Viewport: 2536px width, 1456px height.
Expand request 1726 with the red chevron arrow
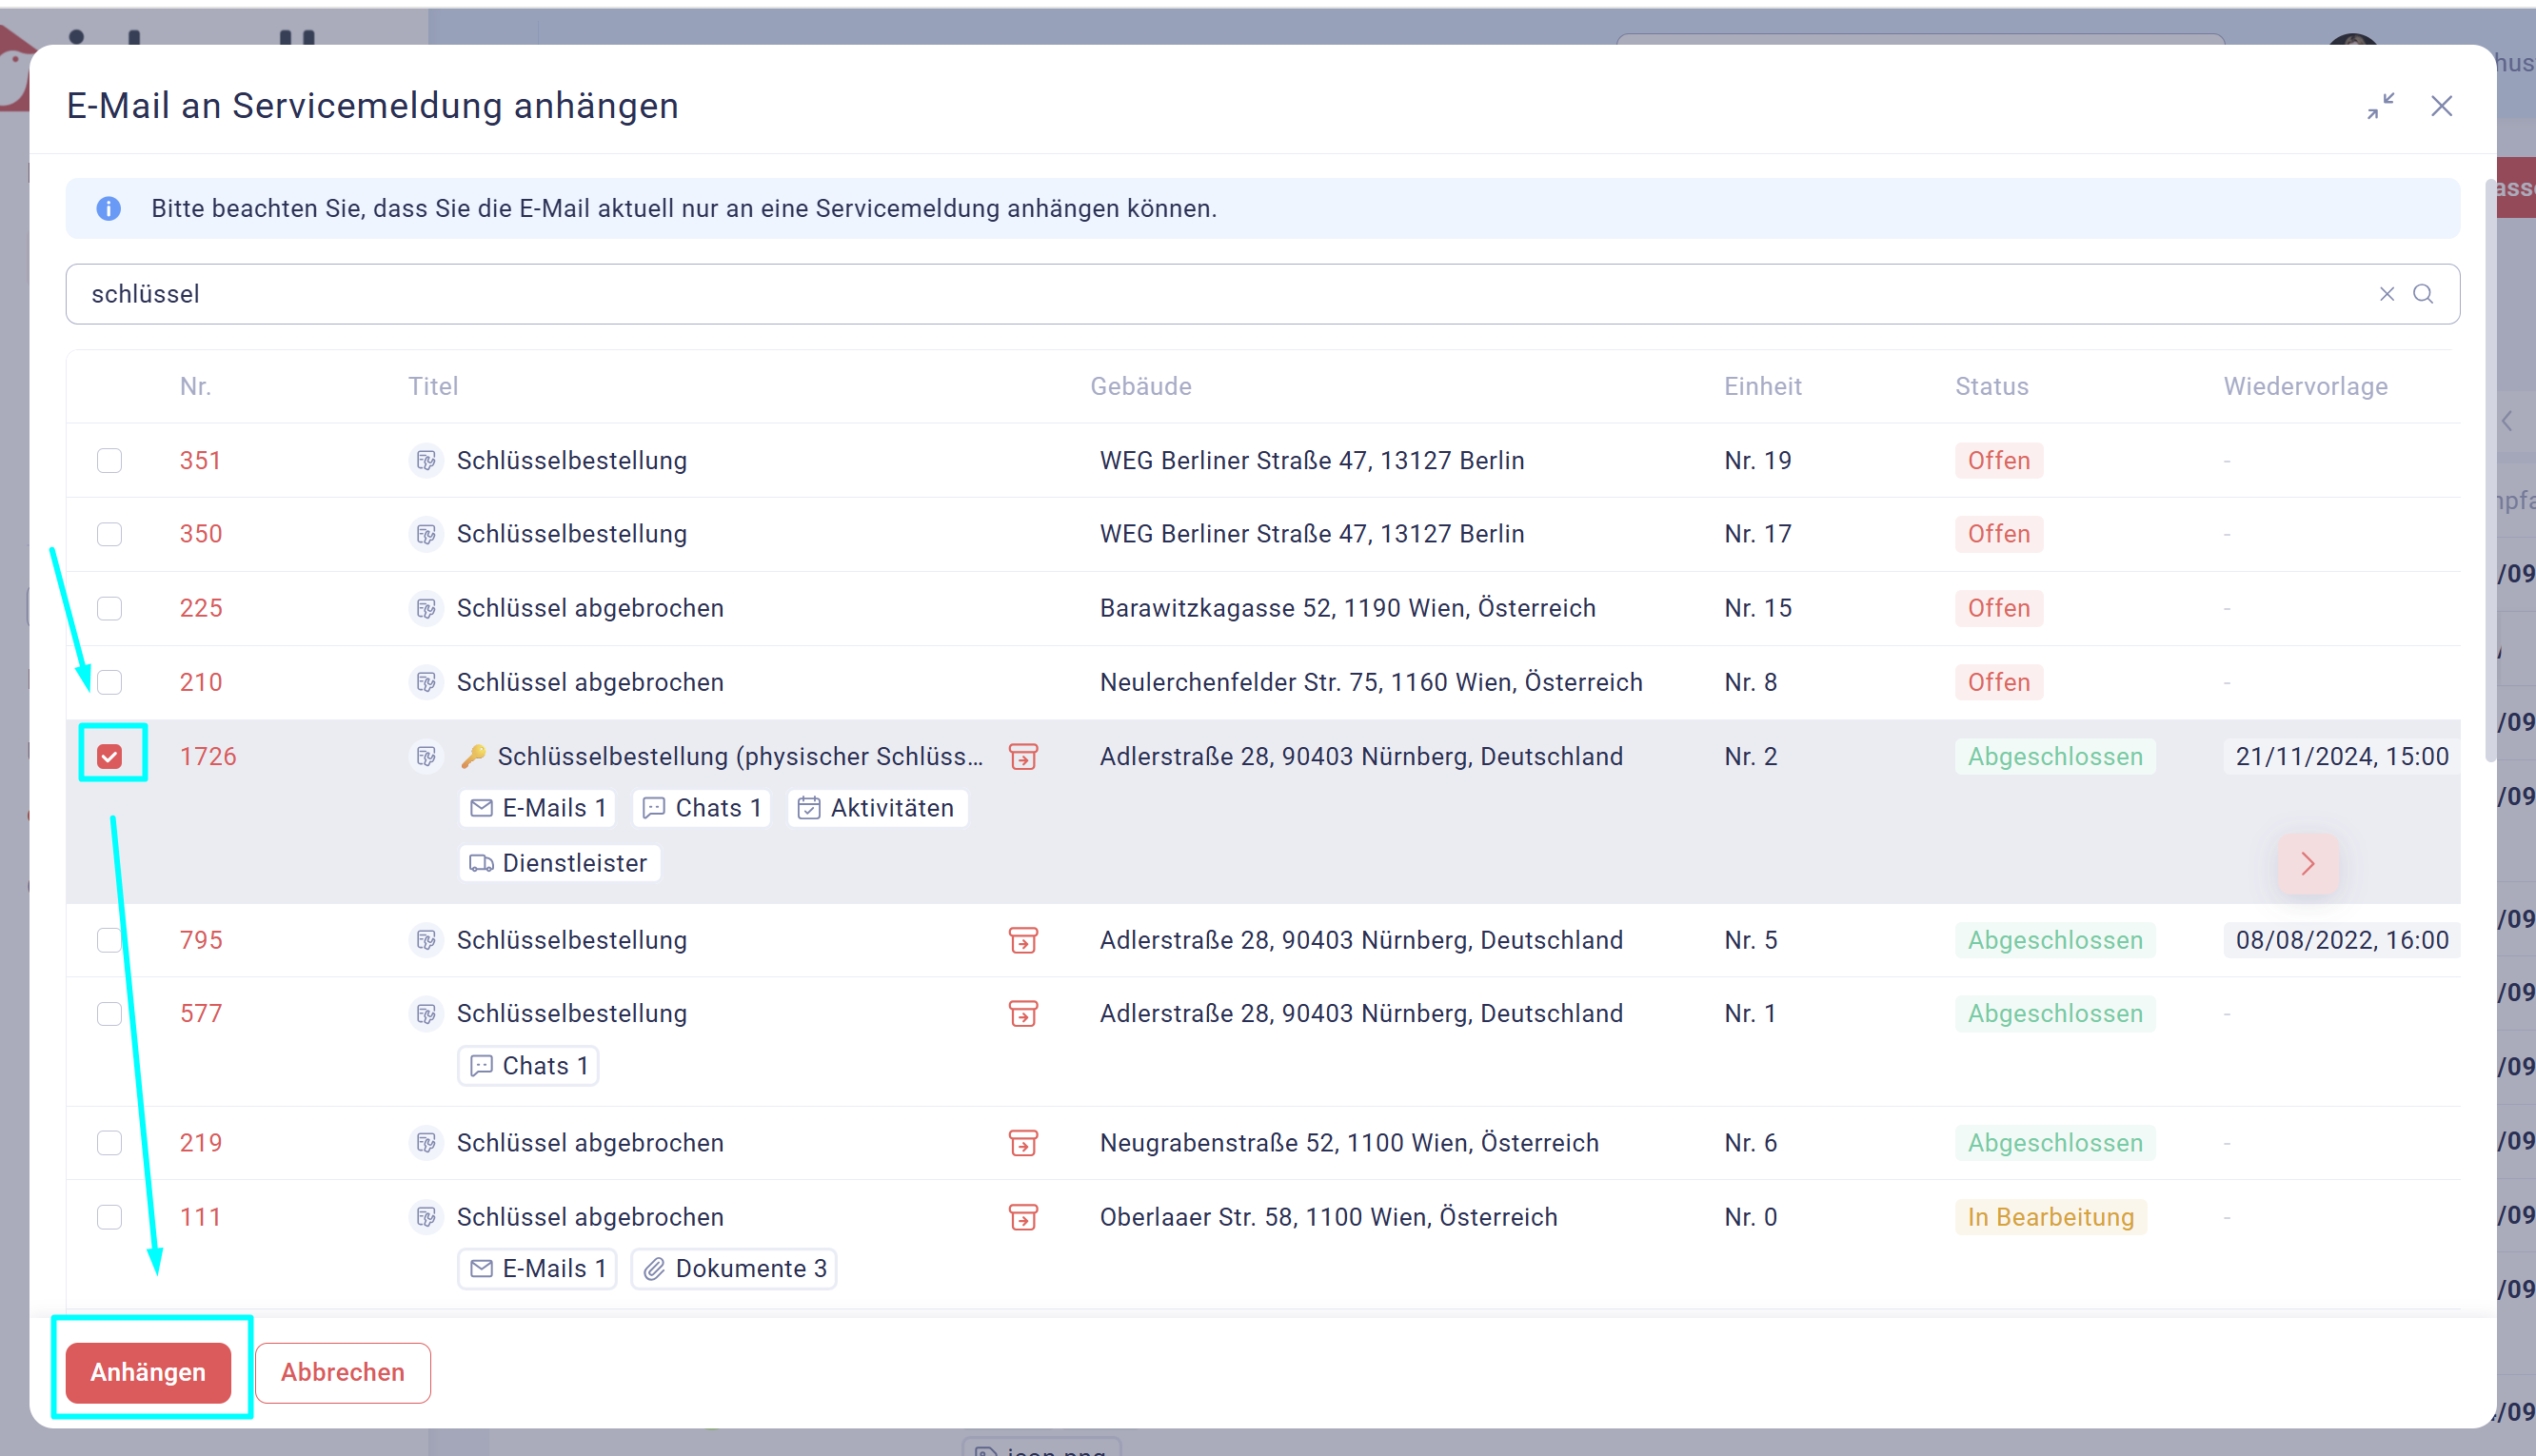click(x=2308, y=863)
